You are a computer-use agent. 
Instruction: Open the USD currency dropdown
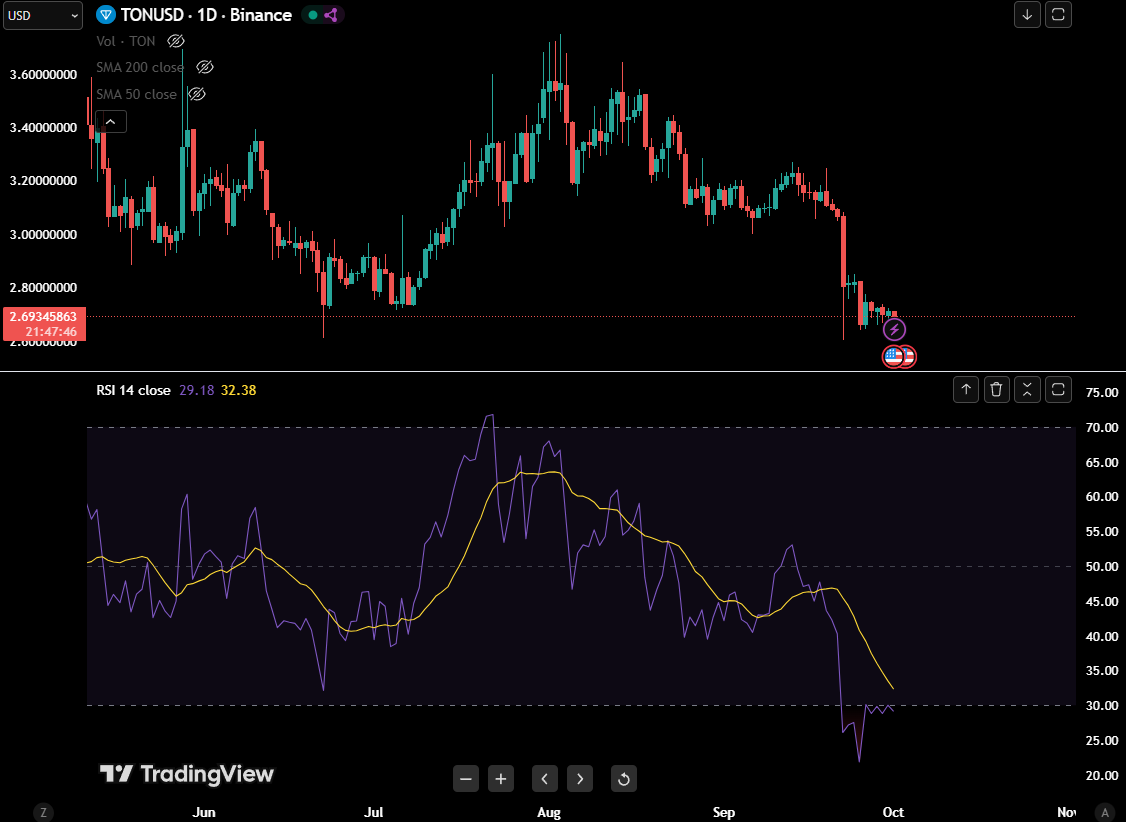click(42, 15)
